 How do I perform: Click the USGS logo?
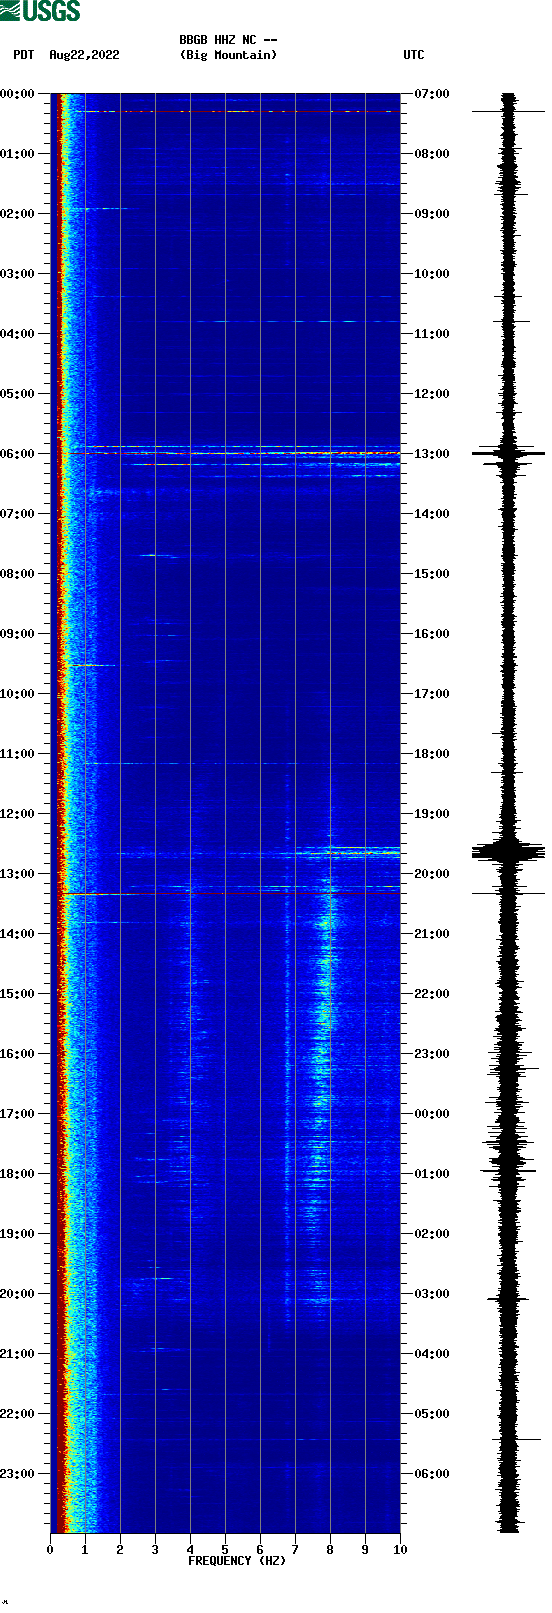40,11
